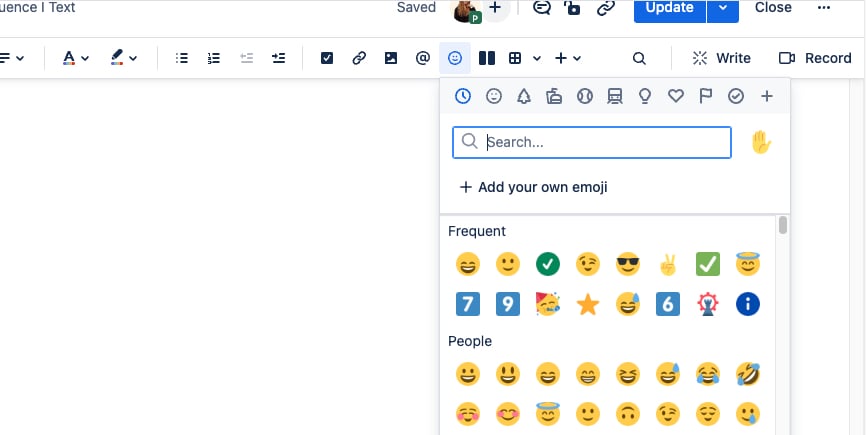Open highlight color dropdown
This screenshot has width=866, height=435.
click(x=124, y=58)
